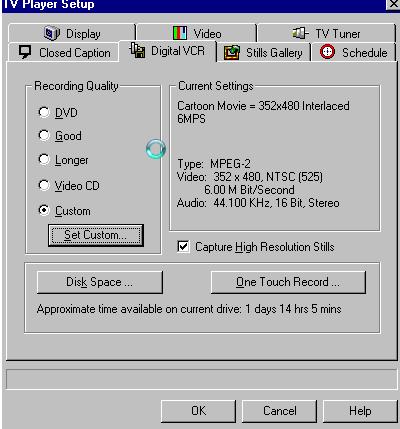Click the Display tab monitor icon

tap(52, 33)
